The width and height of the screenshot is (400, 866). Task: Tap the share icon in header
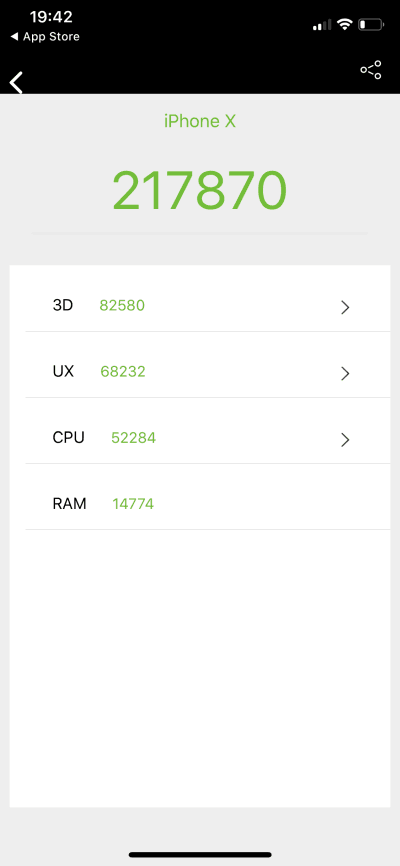click(x=371, y=70)
